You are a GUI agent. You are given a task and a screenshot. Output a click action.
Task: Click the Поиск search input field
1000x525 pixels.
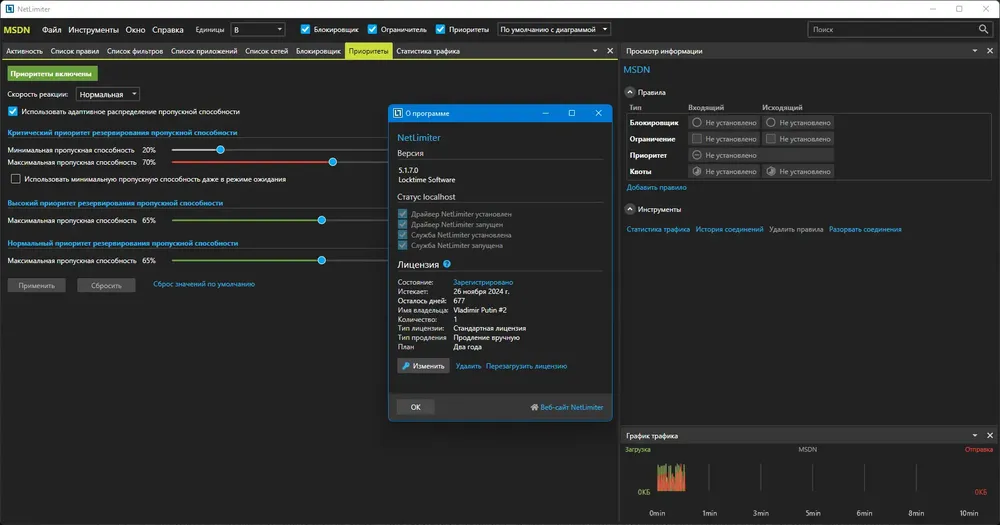pos(893,29)
